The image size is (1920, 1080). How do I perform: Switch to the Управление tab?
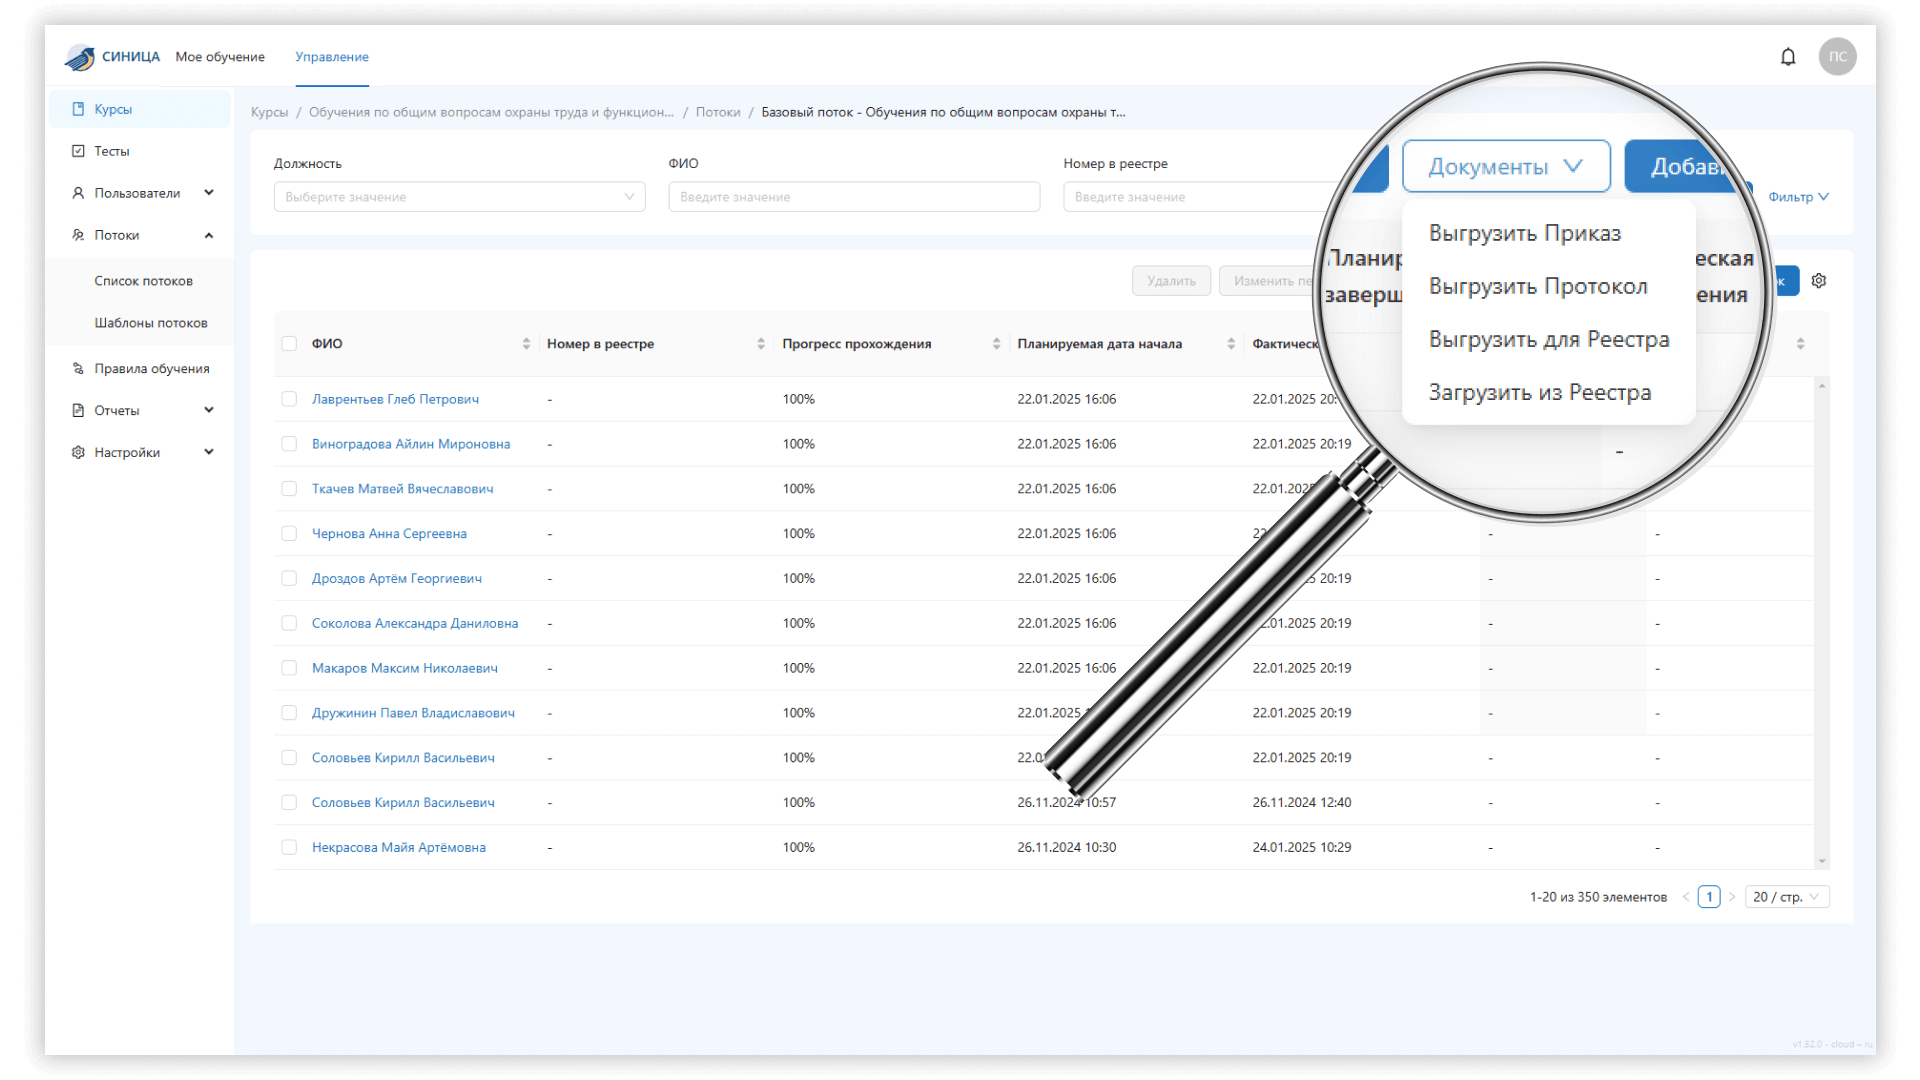(332, 57)
